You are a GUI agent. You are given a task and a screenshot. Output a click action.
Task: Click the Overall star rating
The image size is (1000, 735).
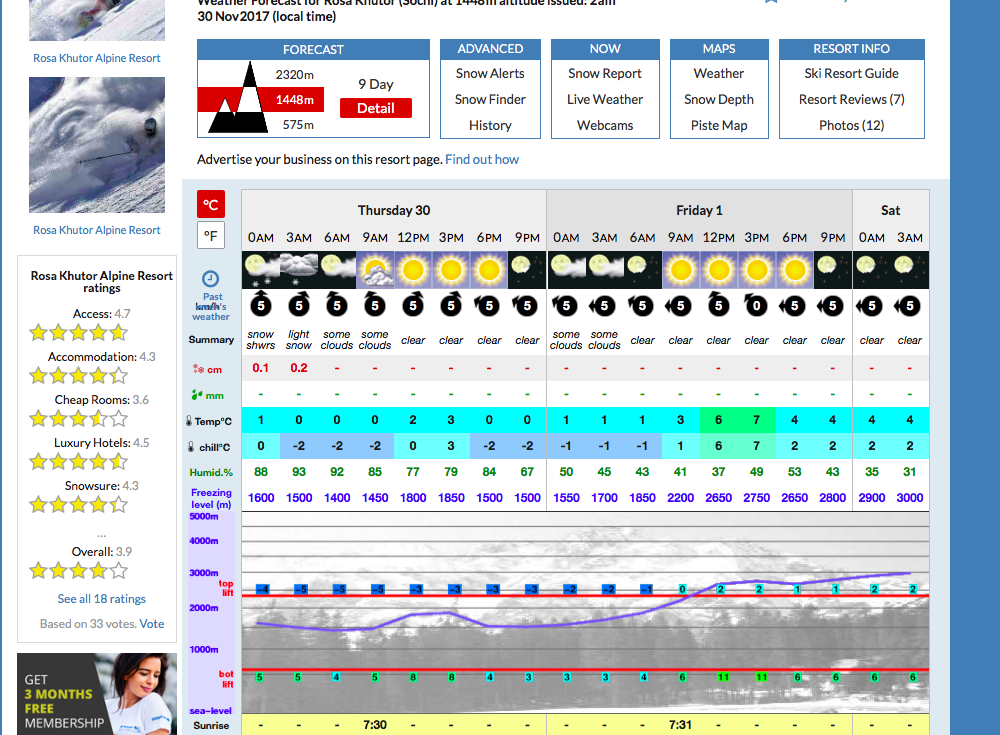click(x=78, y=570)
